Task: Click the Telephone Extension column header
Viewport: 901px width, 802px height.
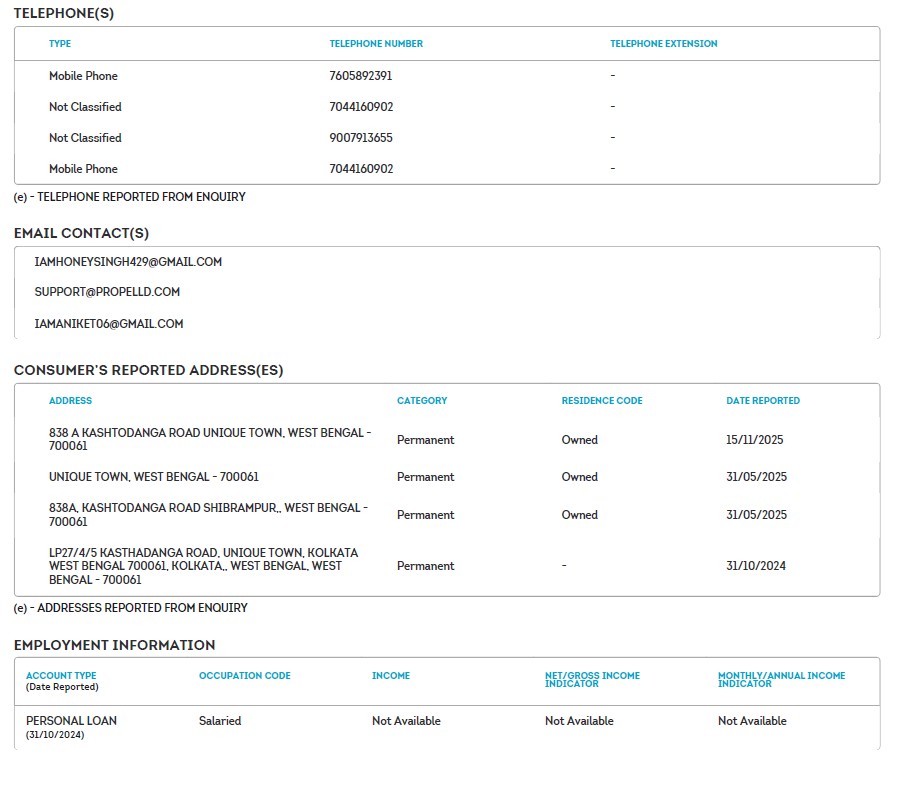Action: (x=663, y=44)
